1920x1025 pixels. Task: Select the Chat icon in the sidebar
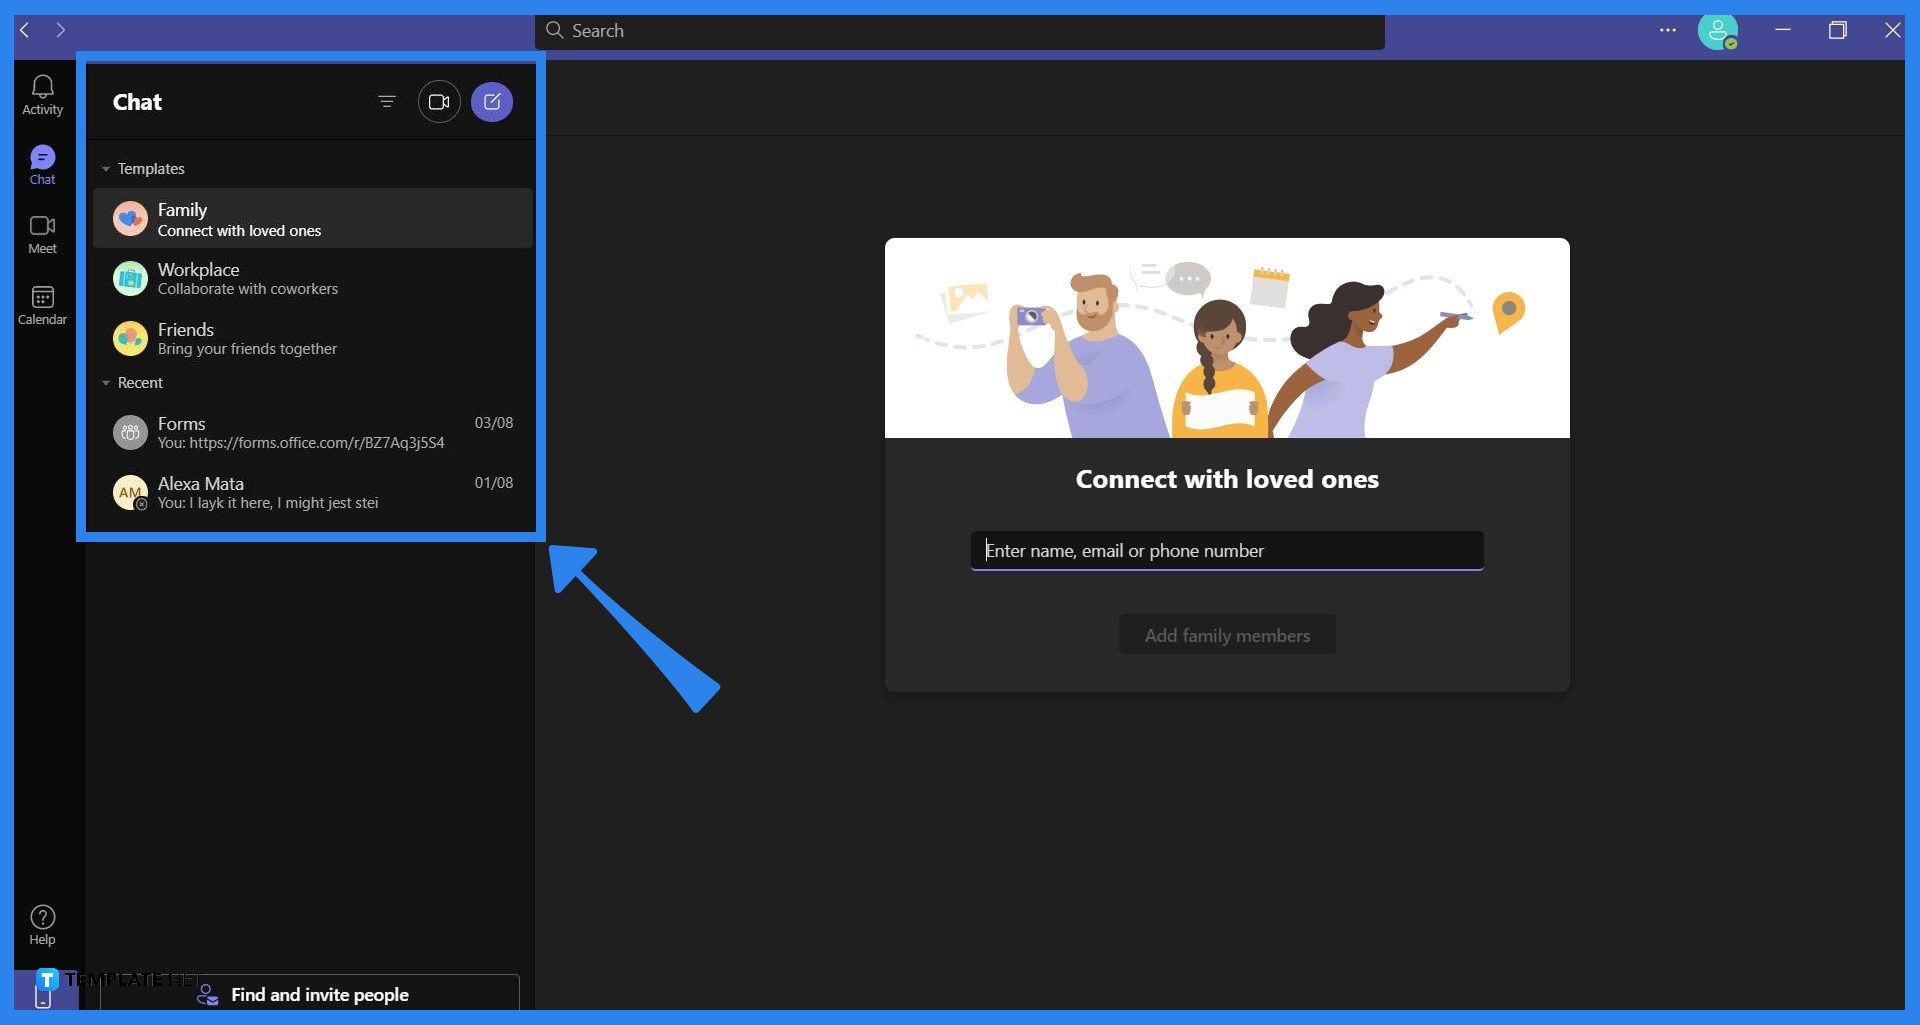tap(42, 163)
